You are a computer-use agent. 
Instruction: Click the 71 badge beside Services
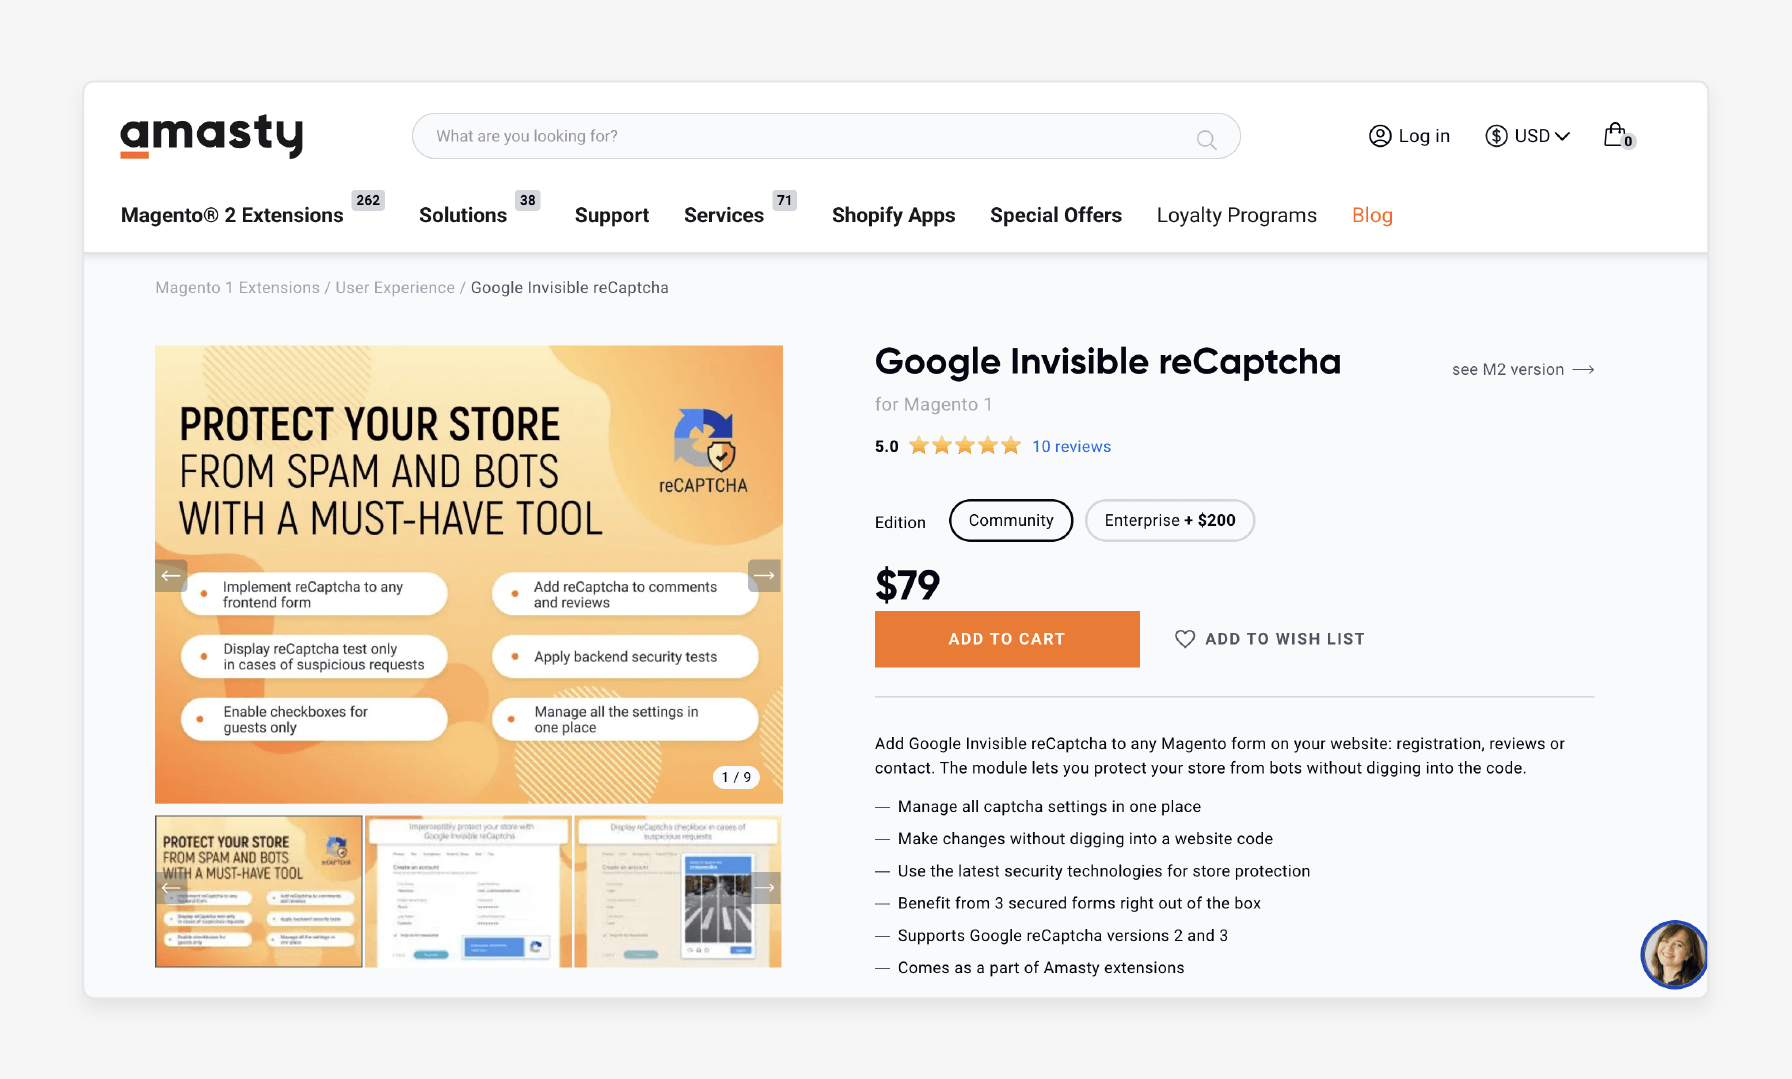pos(785,200)
